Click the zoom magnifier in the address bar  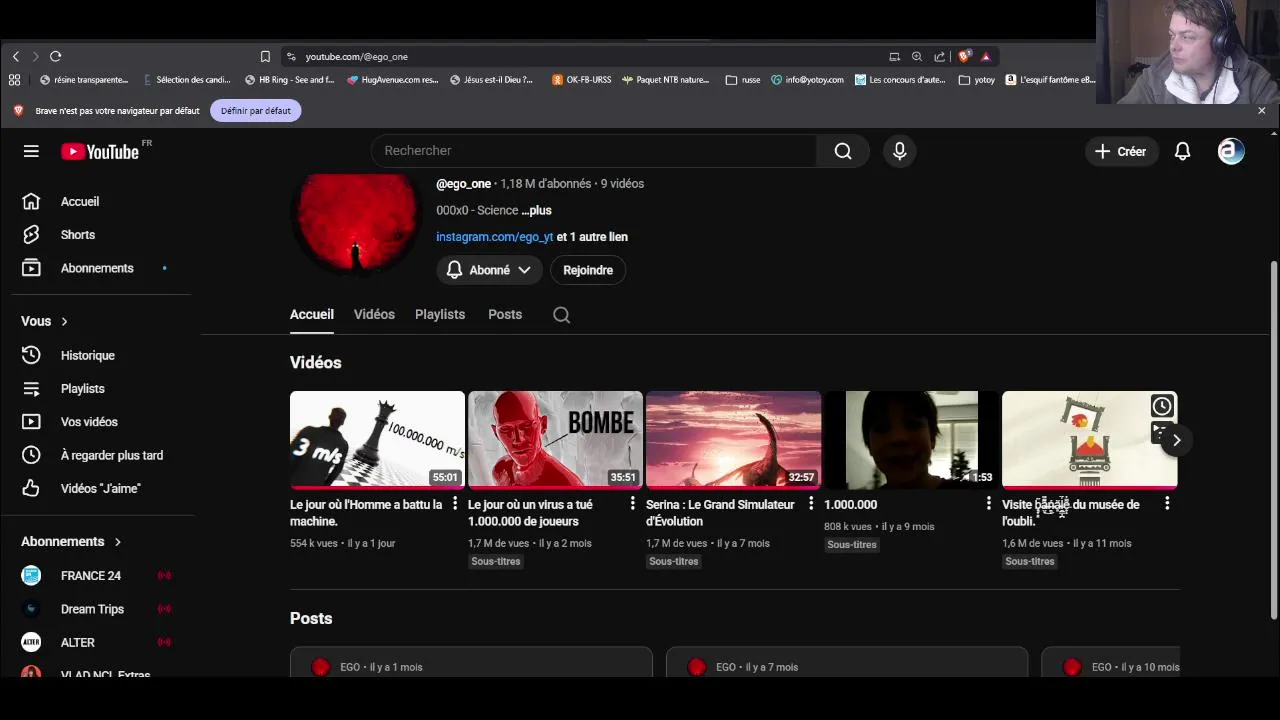coord(917,57)
